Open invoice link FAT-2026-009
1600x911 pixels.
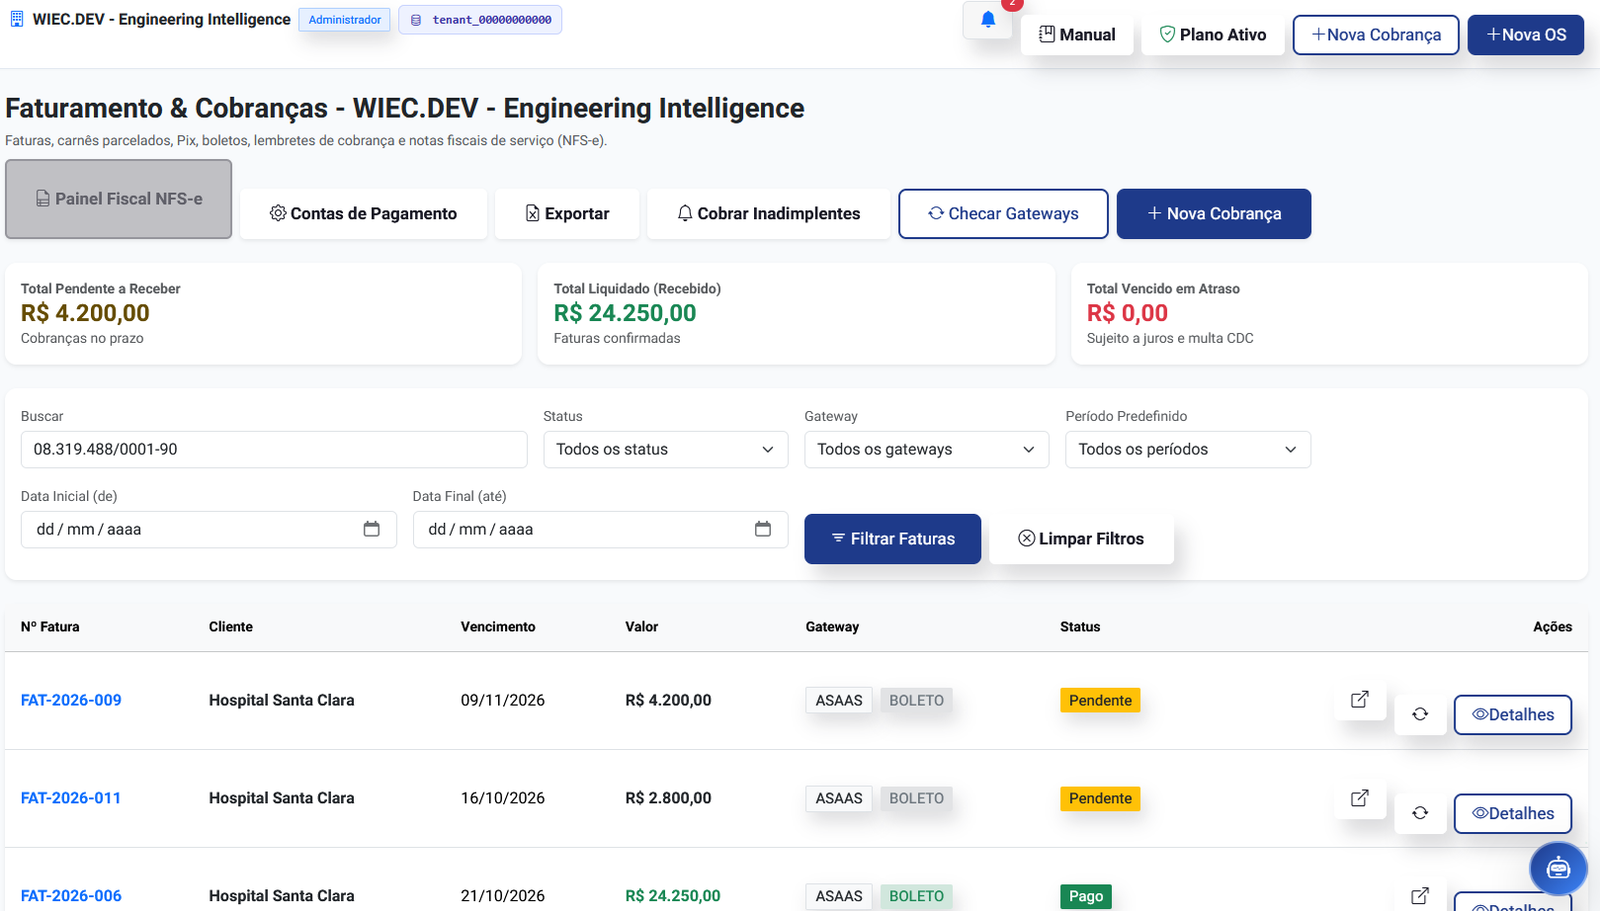coord(71,701)
